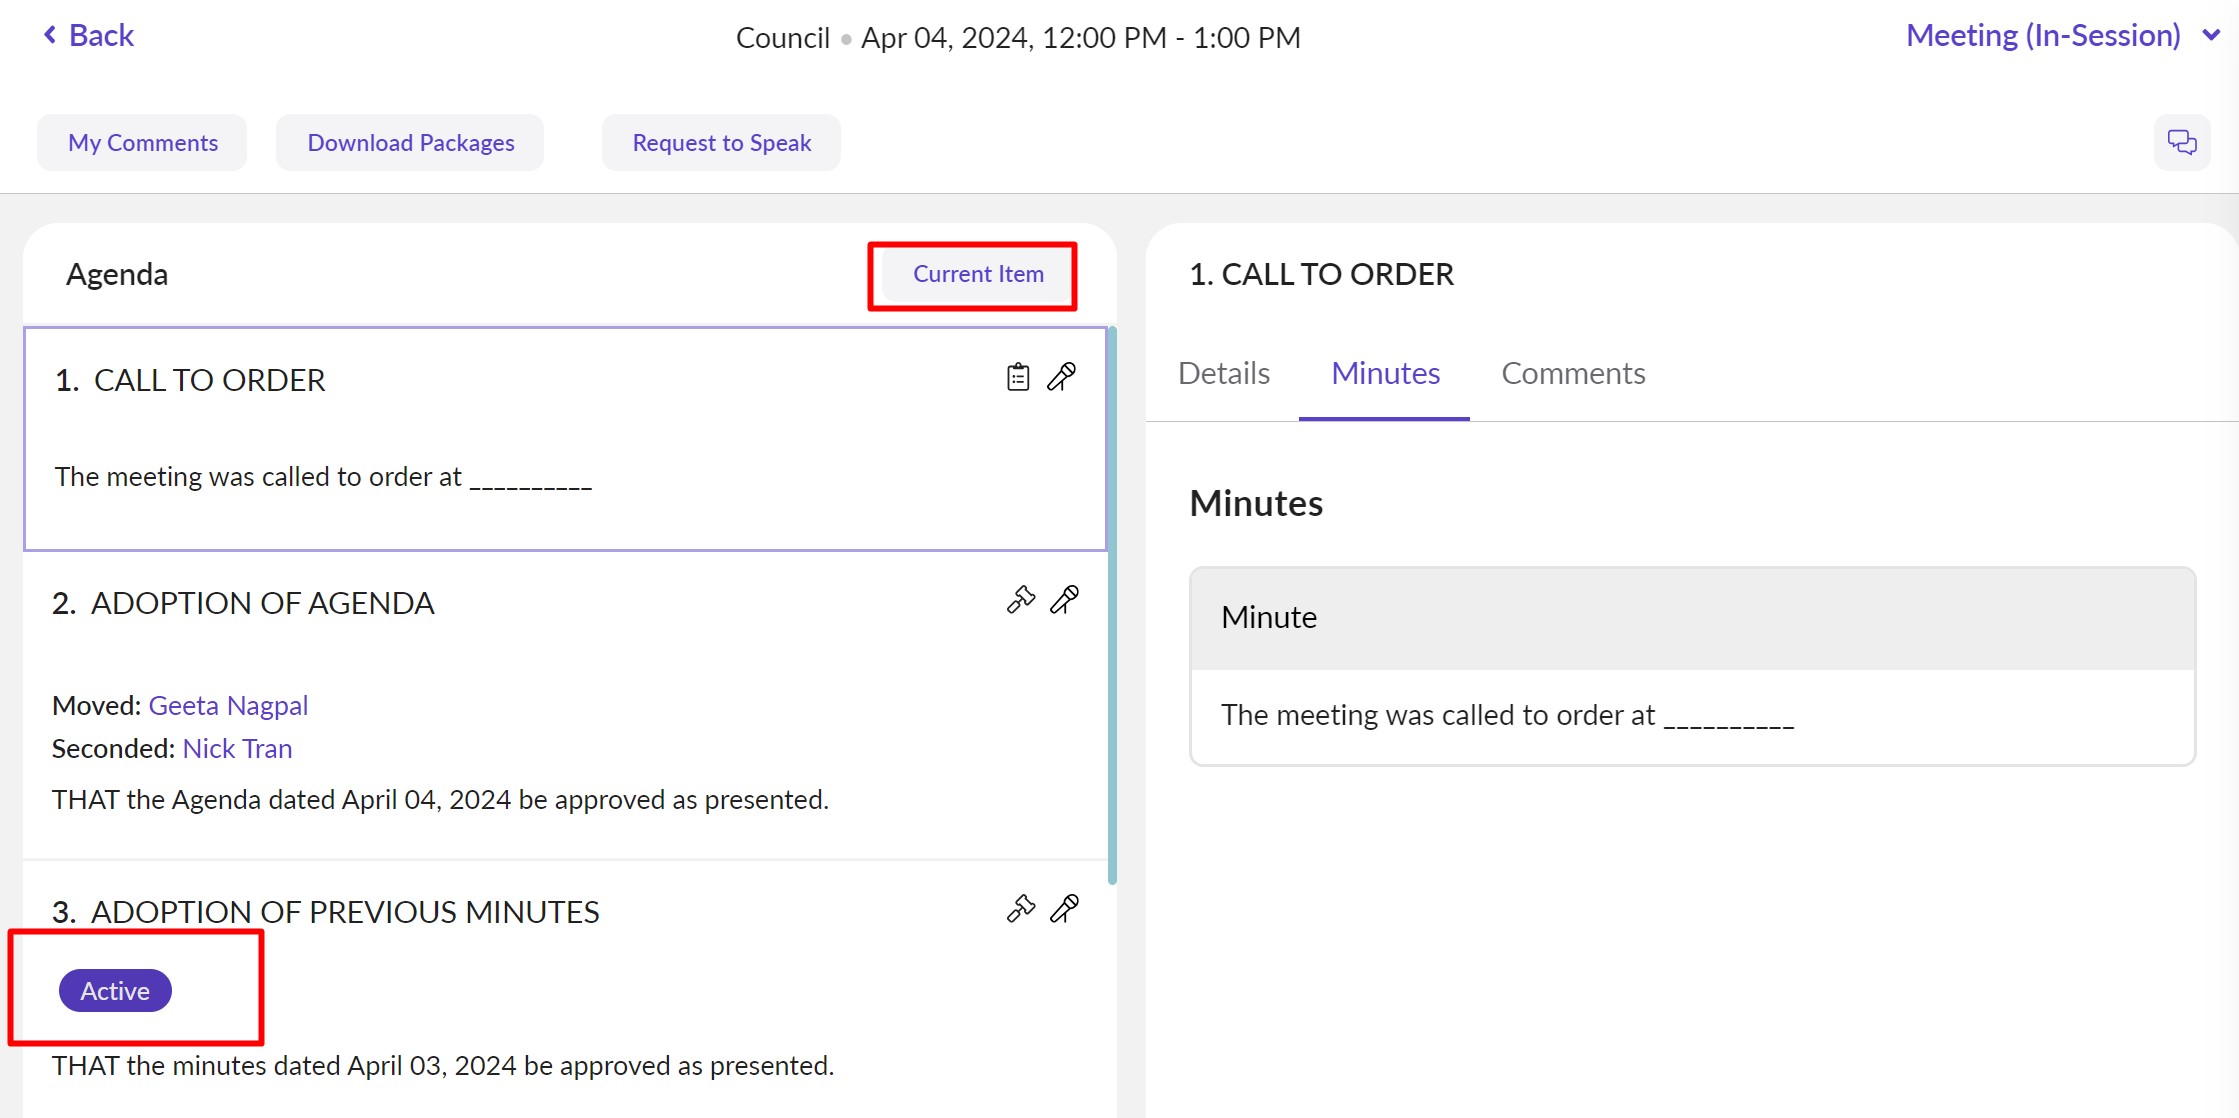Click the gavel icon on Adoption of Agenda
This screenshot has height=1118, width=2239.
pyautogui.click(x=1020, y=600)
